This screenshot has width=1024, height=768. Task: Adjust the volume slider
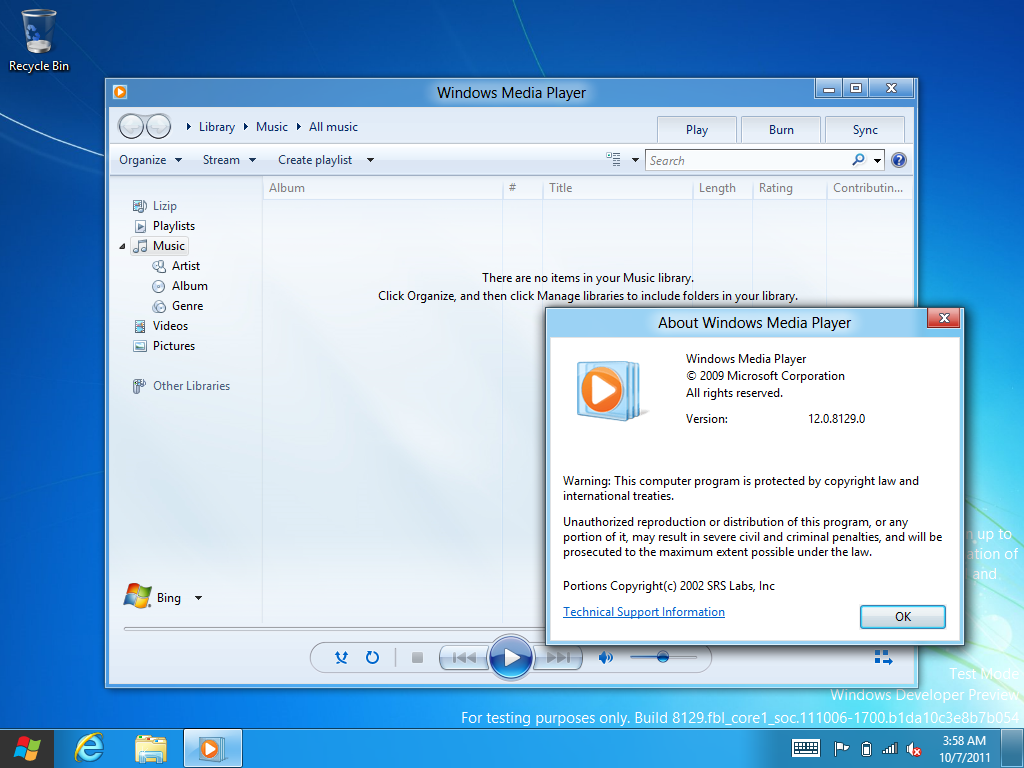(662, 657)
